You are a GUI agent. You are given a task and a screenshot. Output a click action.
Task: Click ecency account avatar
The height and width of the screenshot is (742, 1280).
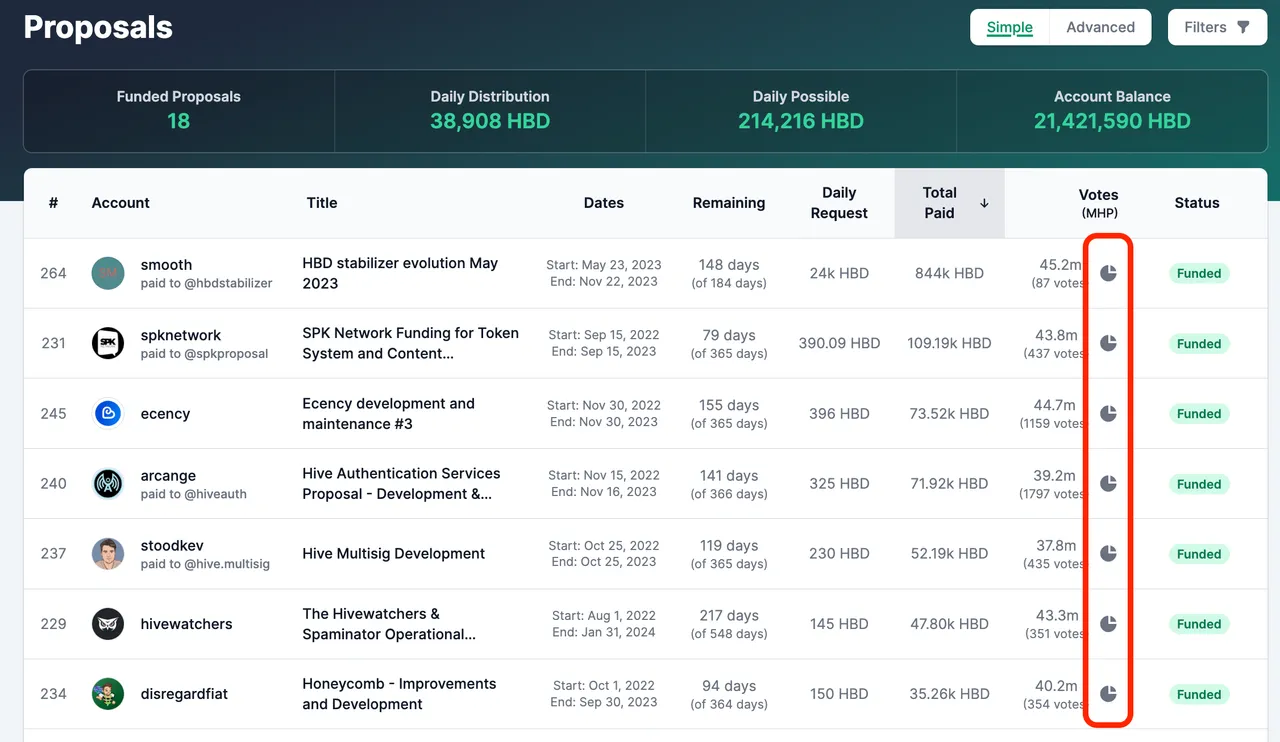[x=108, y=413]
